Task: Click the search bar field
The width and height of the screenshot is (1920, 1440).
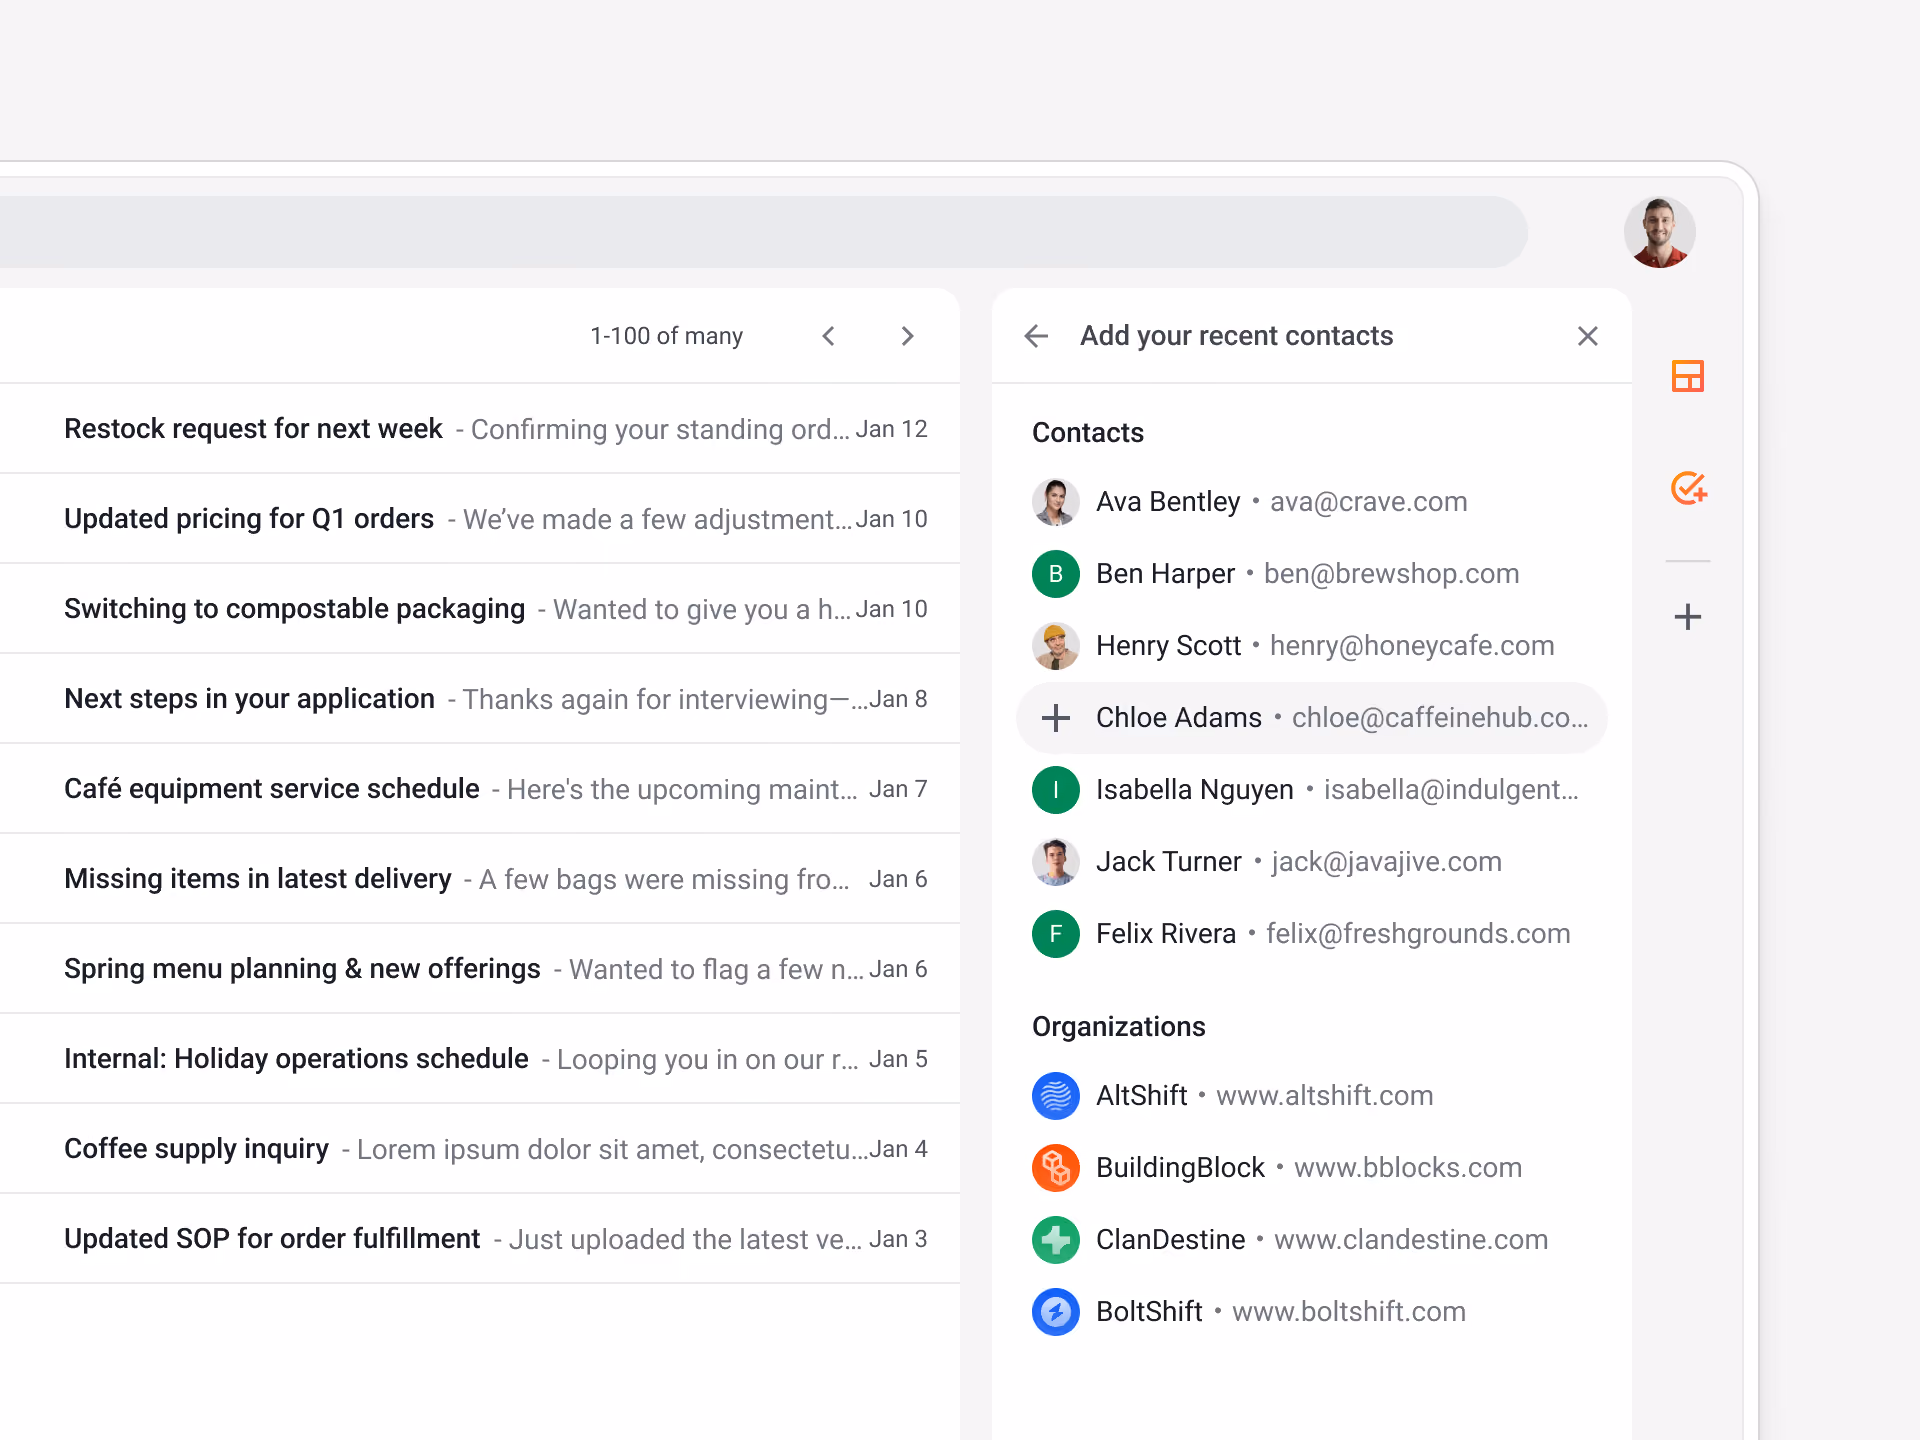Action: coord(764,232)
